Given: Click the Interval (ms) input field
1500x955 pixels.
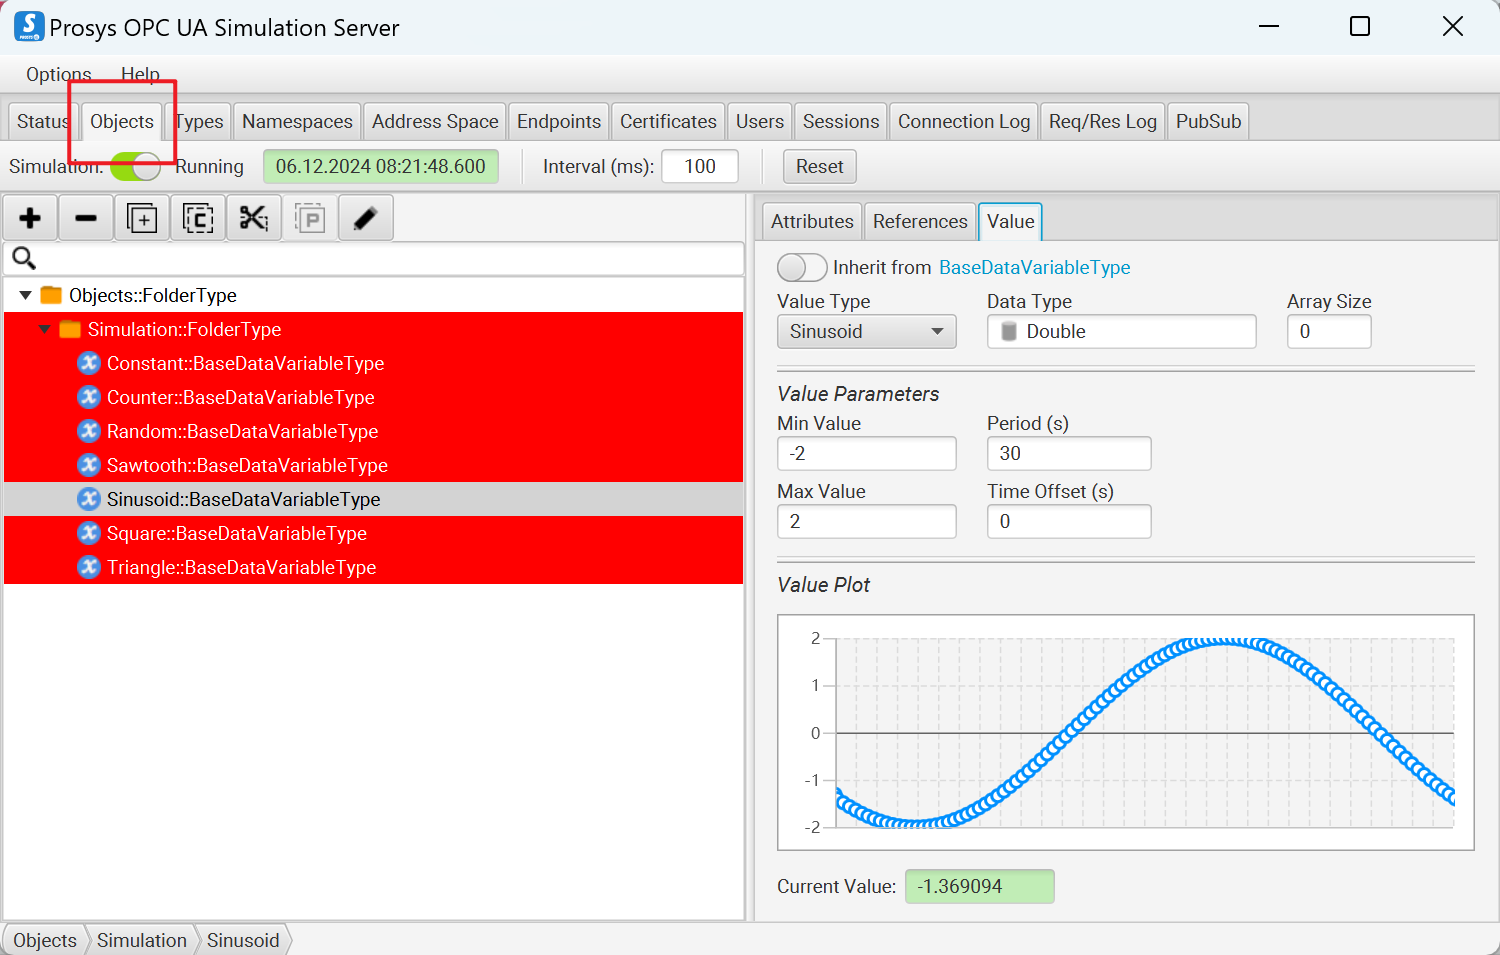Looking at the screenshot, I should coord(700,167).
